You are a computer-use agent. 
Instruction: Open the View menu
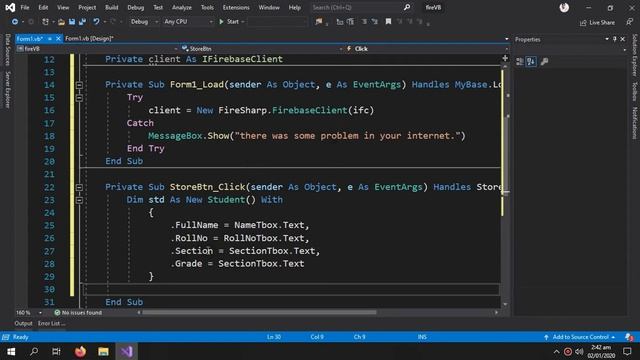tap(63, 7)
